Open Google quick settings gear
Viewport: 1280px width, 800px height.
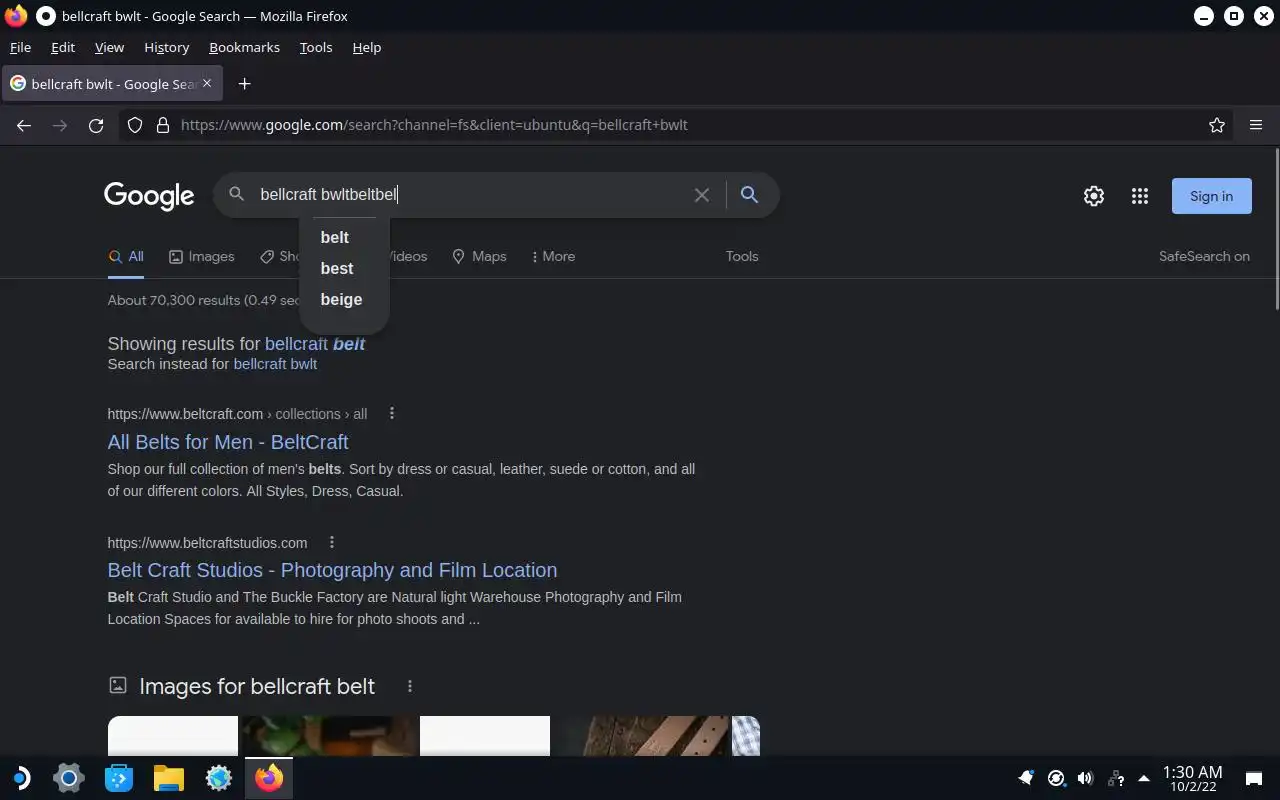[1094, 196]
